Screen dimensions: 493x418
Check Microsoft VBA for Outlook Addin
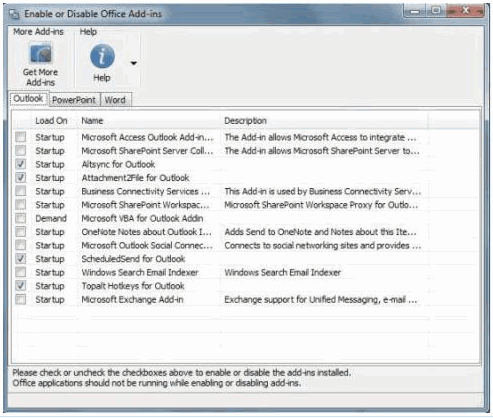[x=21, y=218]
